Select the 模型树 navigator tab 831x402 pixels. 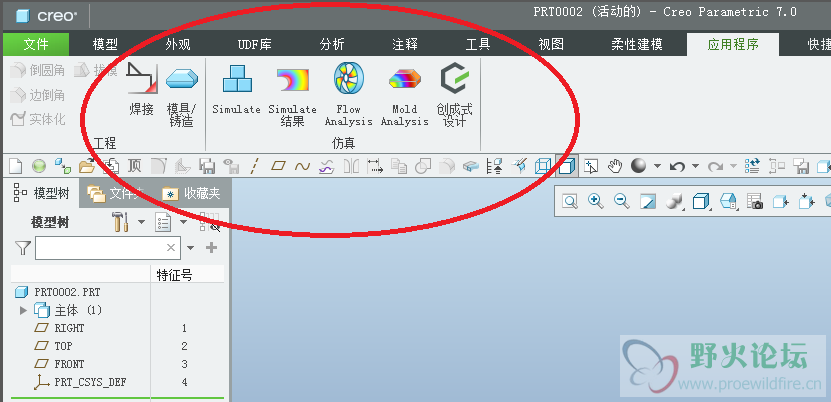(x=41, y=194)
